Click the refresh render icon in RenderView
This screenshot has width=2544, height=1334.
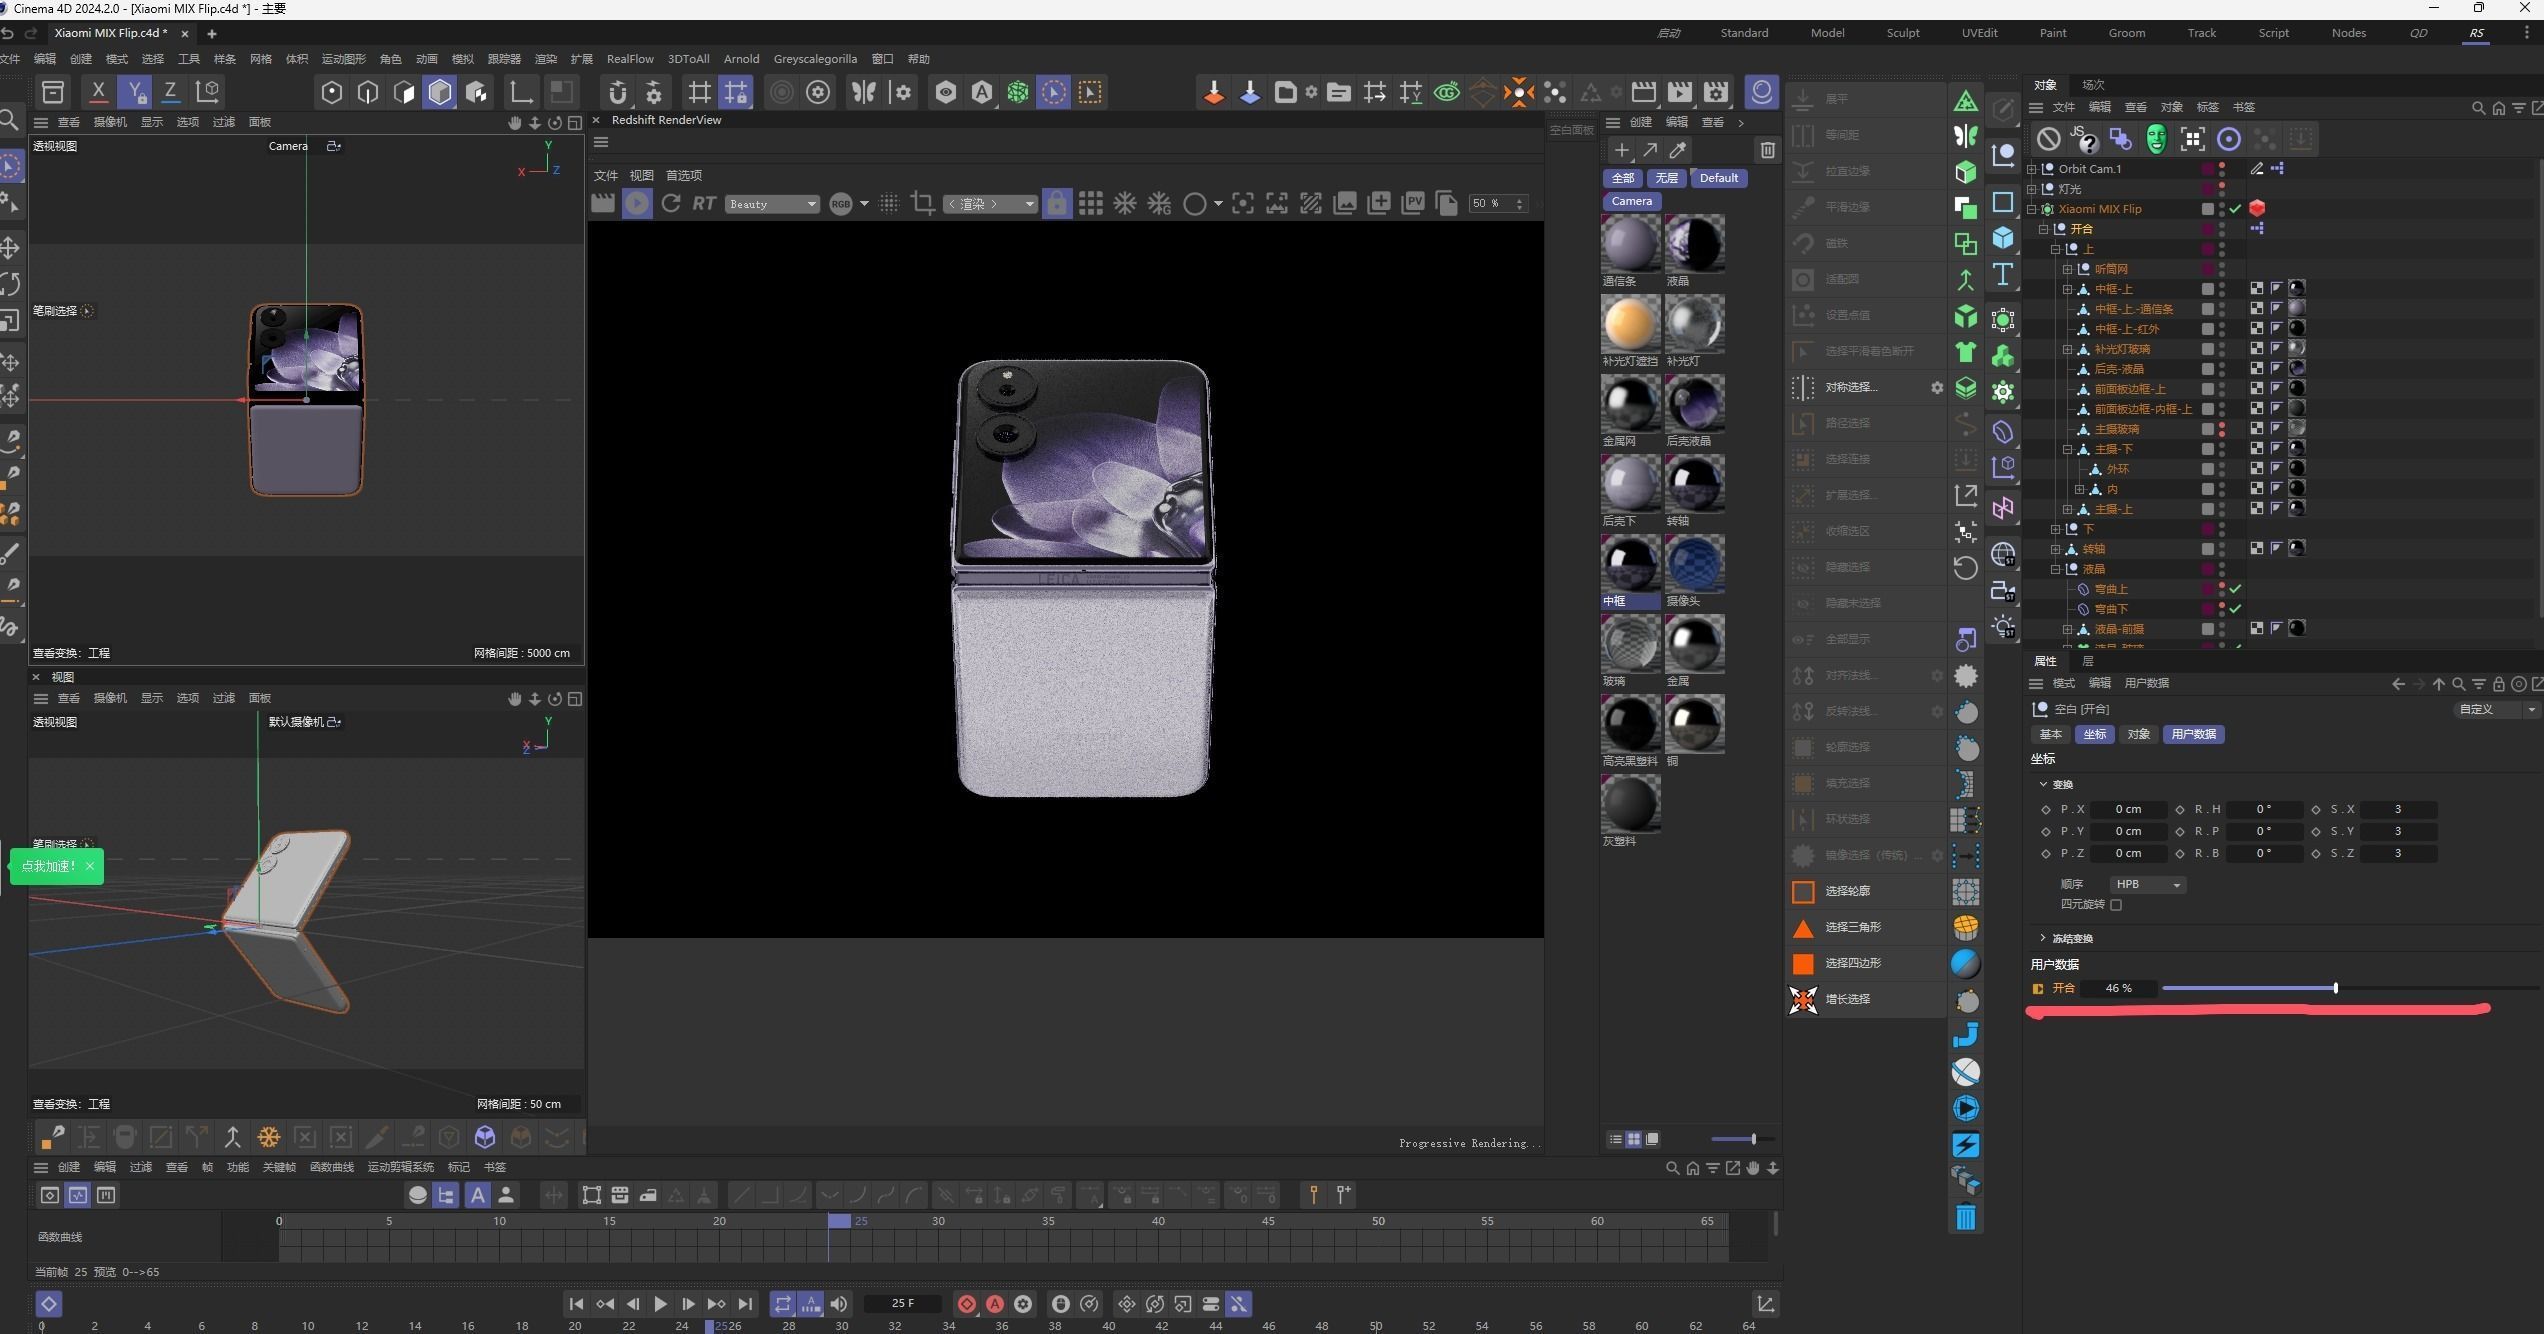(670, 203)
